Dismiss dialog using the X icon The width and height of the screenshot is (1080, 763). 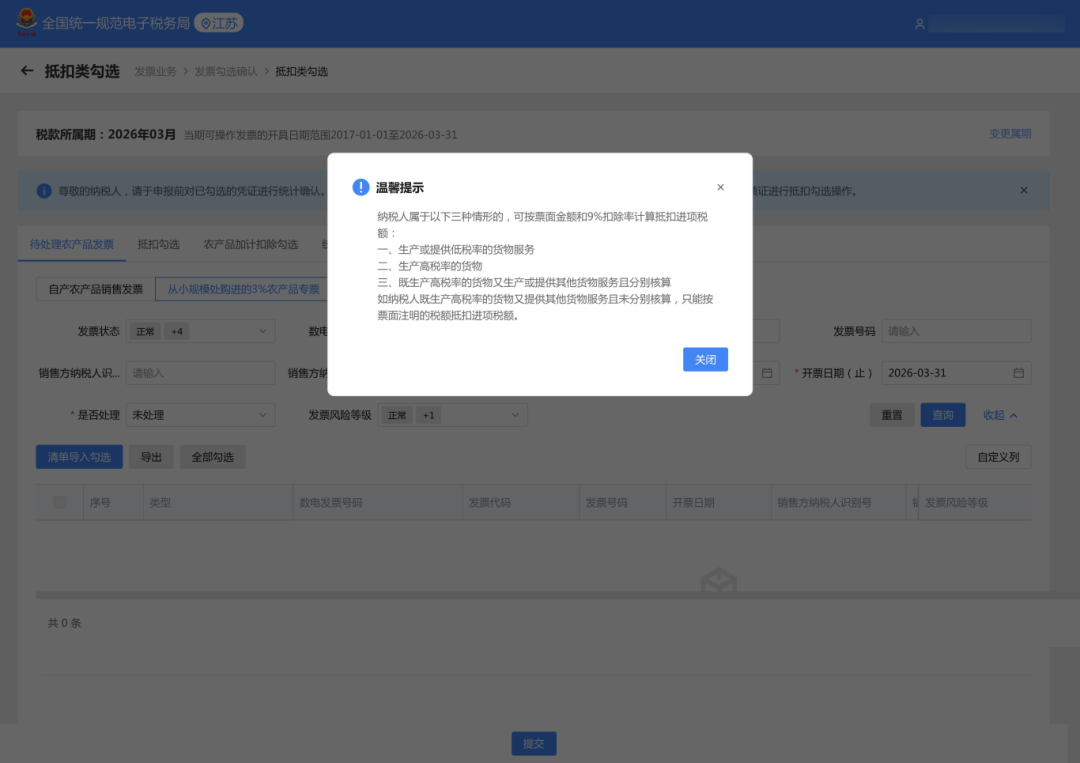coord(720,187)
